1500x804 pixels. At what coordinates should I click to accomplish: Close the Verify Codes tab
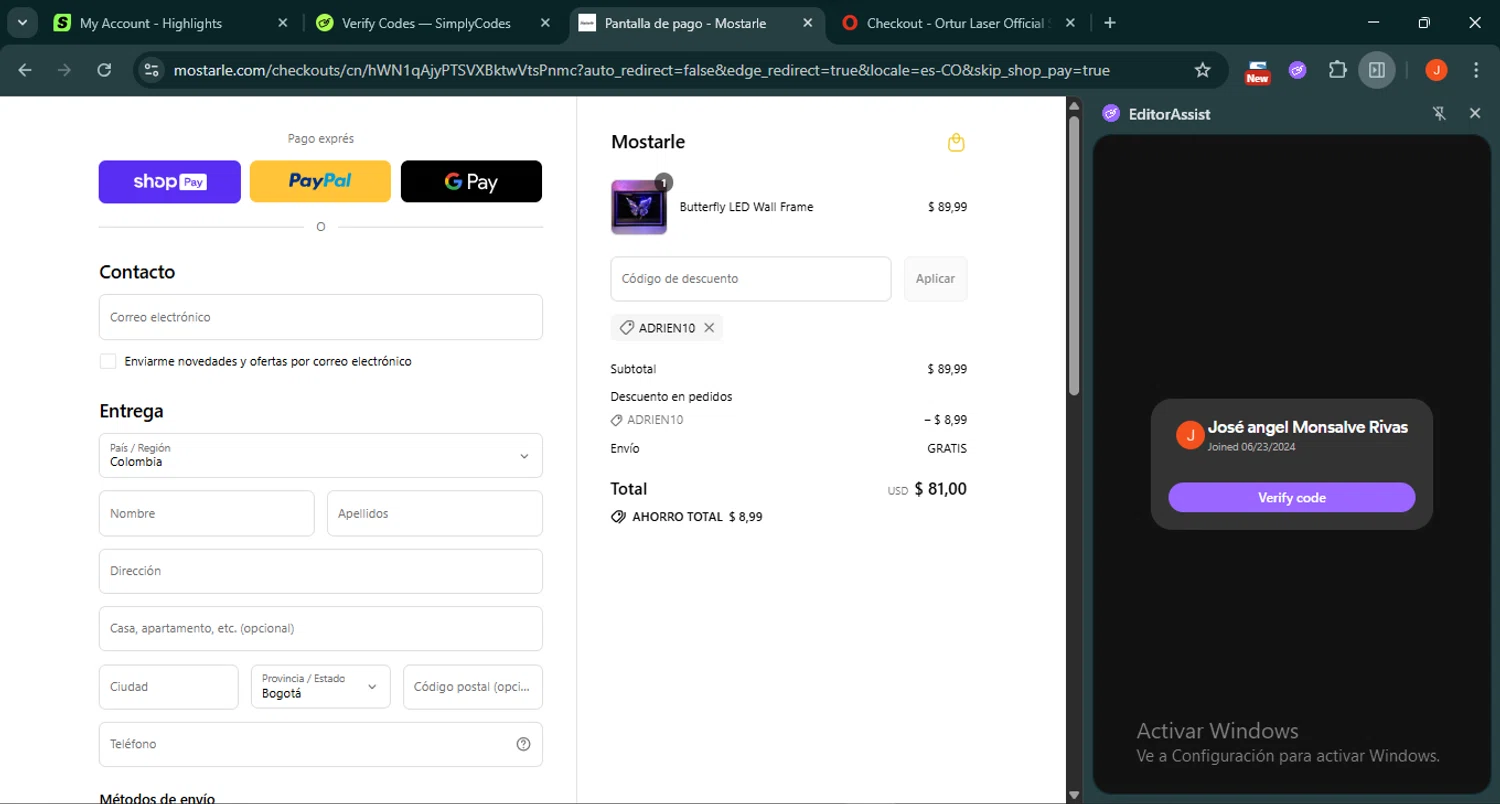544,23
